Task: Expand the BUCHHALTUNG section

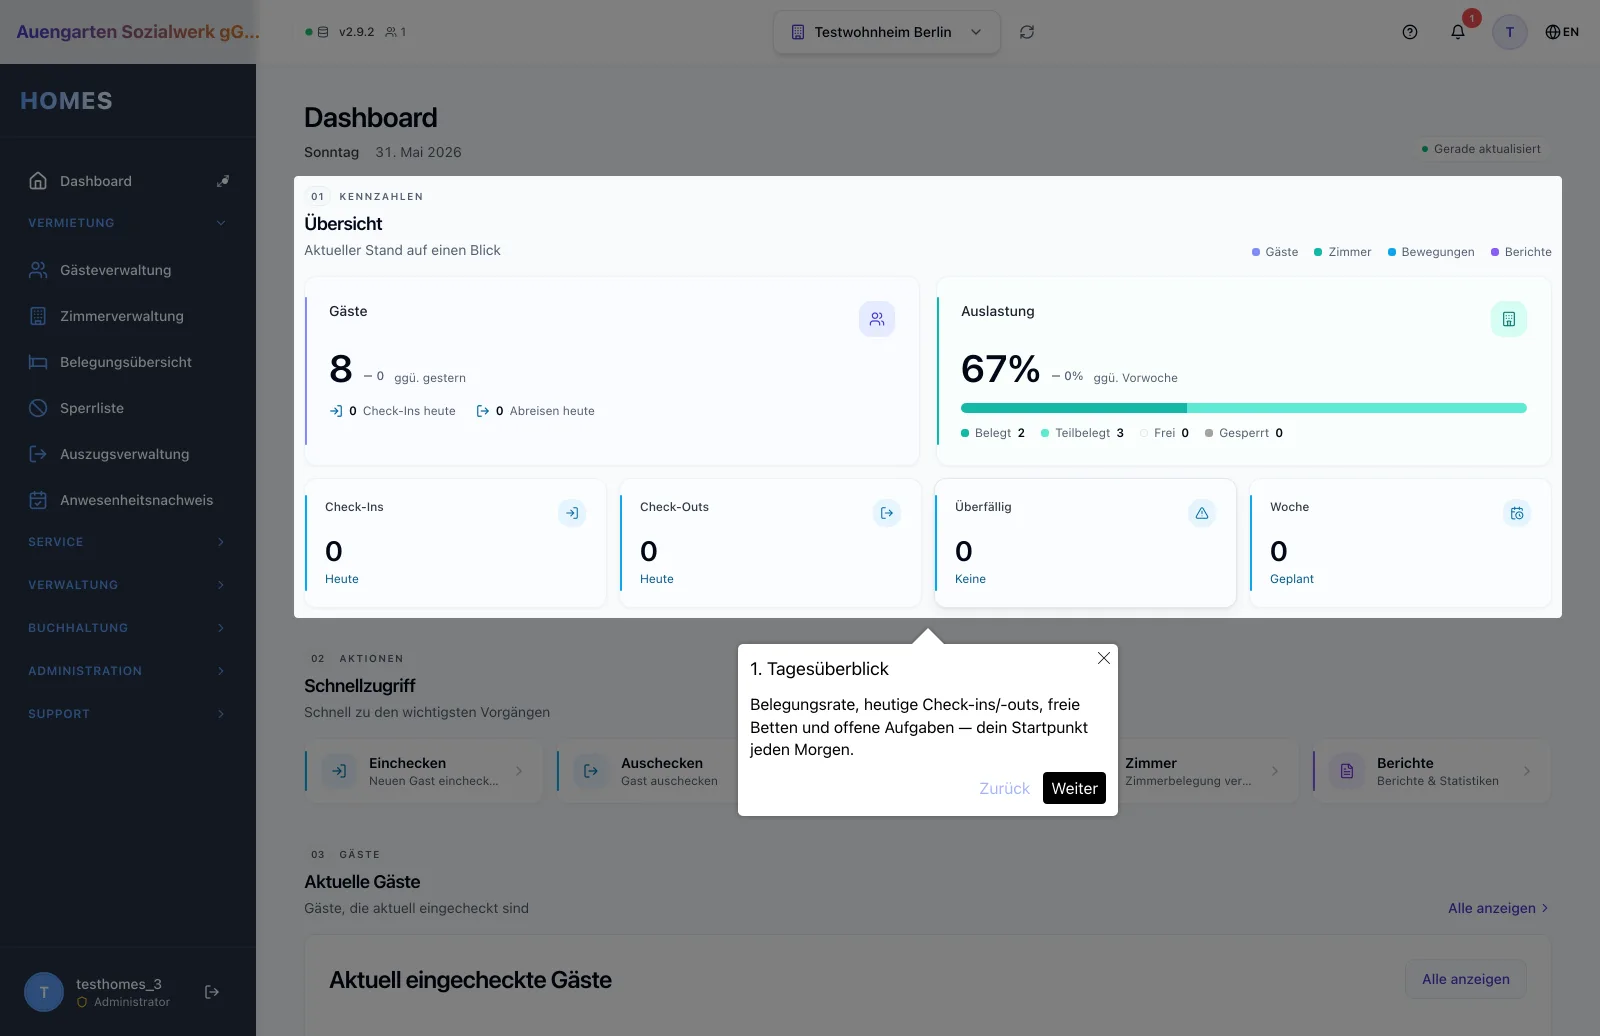Action: coord(128,628)
